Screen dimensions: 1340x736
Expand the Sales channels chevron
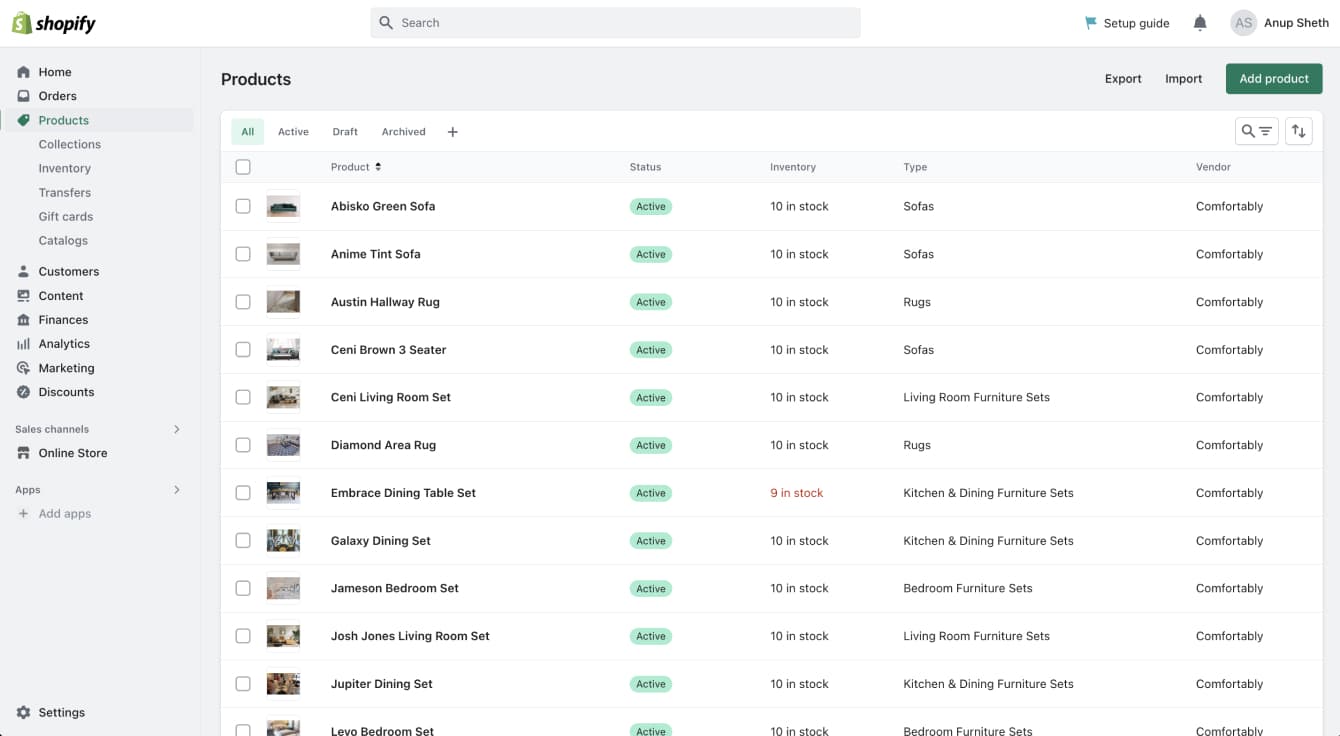(x=177, y=429)
